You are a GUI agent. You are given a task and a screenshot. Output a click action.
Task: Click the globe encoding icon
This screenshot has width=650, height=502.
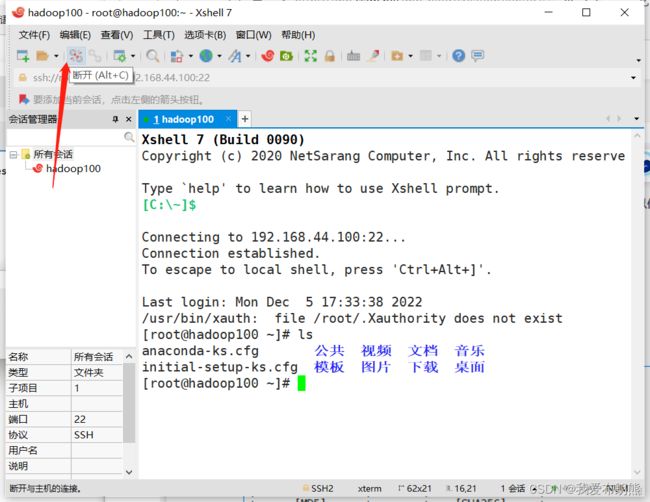coord(206,56)
